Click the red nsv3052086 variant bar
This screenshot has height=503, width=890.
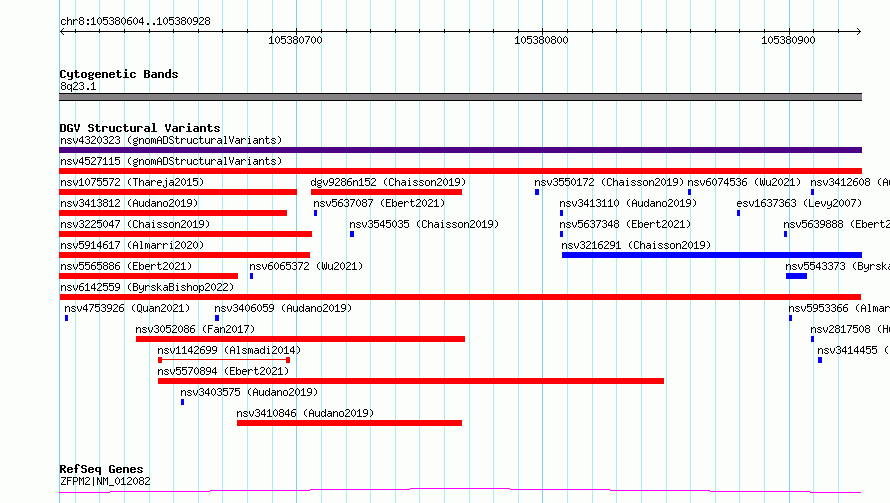(300, 339)
